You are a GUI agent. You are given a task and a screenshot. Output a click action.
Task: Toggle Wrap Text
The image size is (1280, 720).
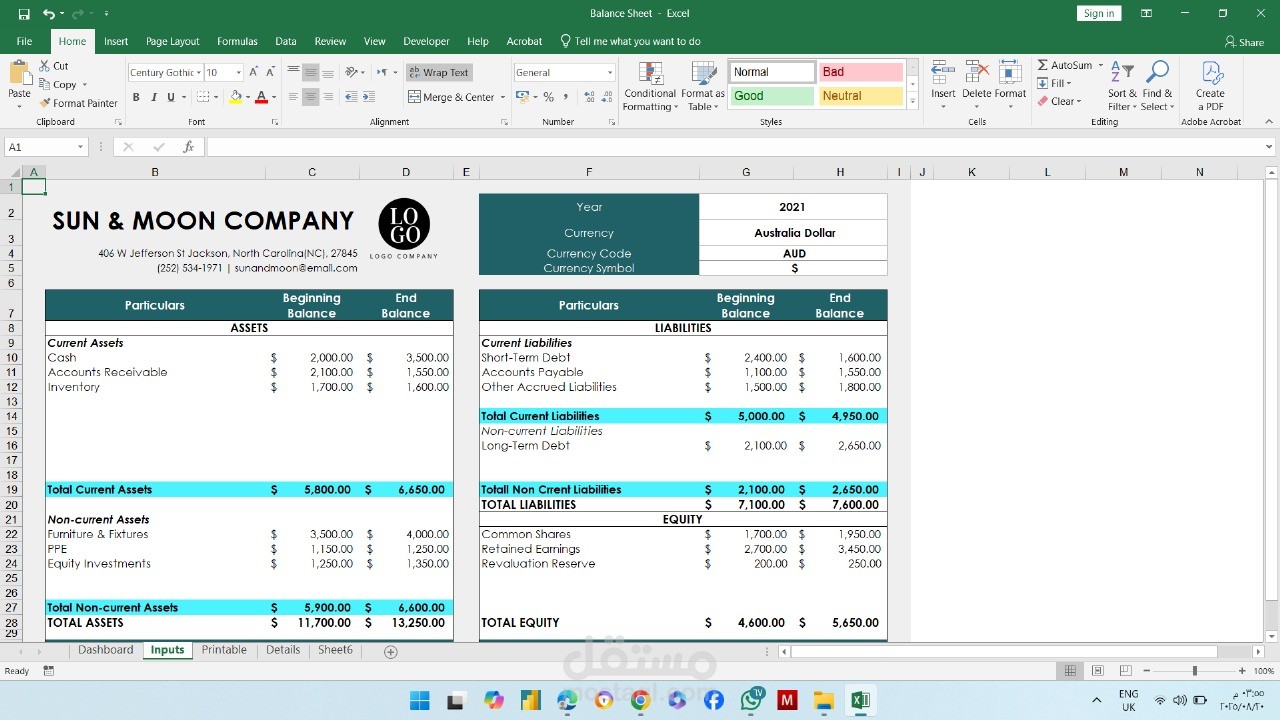click(x=439, y=72)
